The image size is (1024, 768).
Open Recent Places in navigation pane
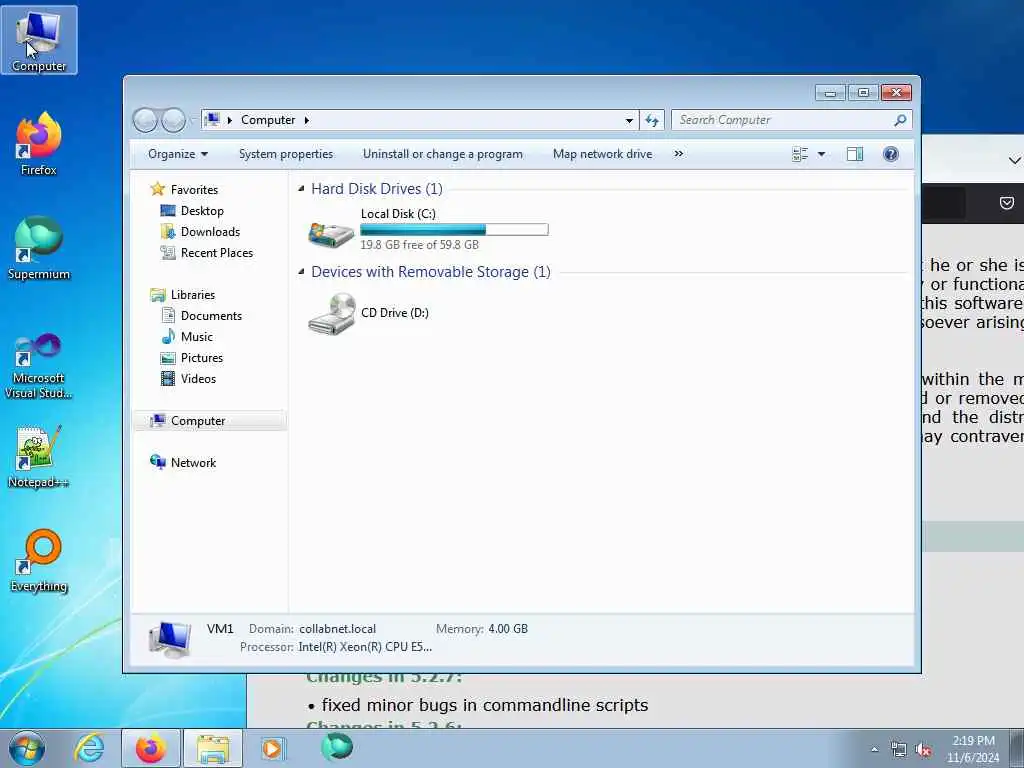click(217, 252)
